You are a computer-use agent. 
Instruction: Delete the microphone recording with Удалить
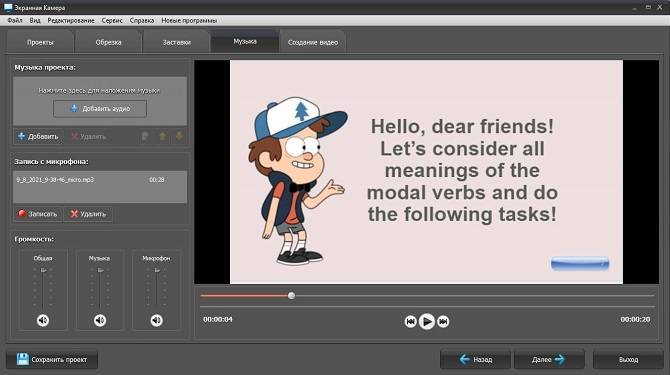pyautogui.click(x=88, y=214)
